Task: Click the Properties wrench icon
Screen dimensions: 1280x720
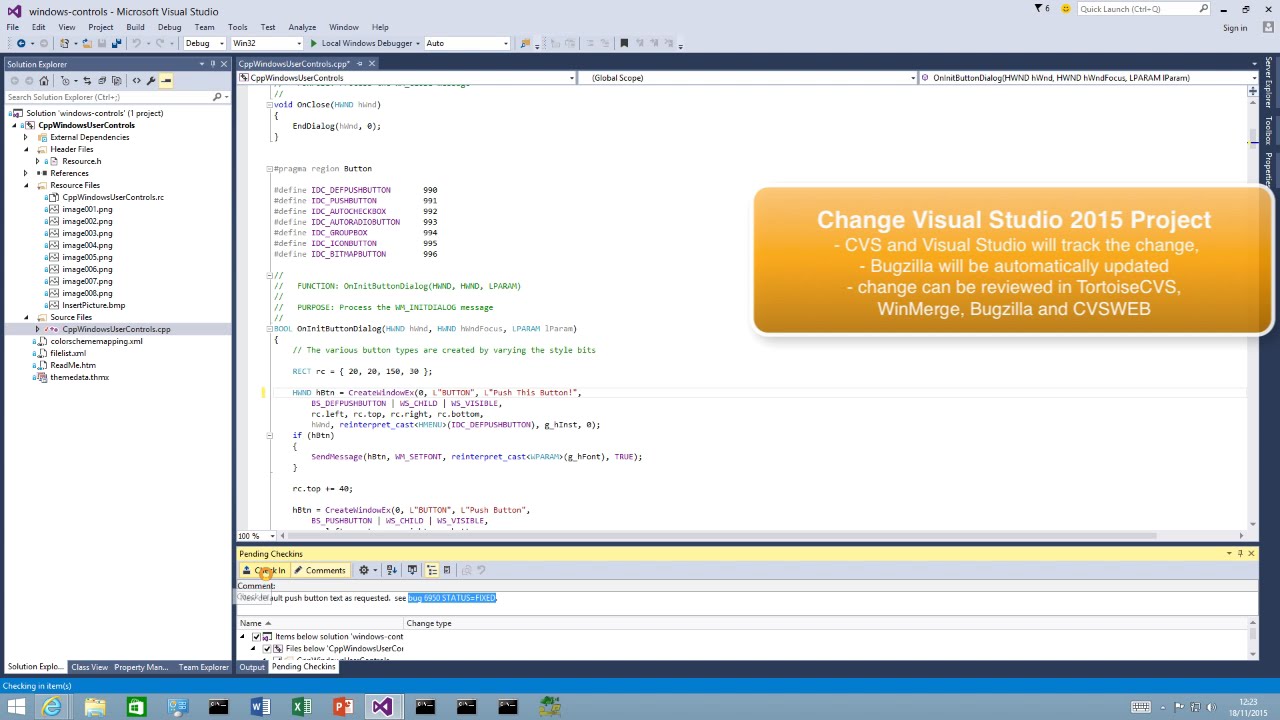Action: 151,80
